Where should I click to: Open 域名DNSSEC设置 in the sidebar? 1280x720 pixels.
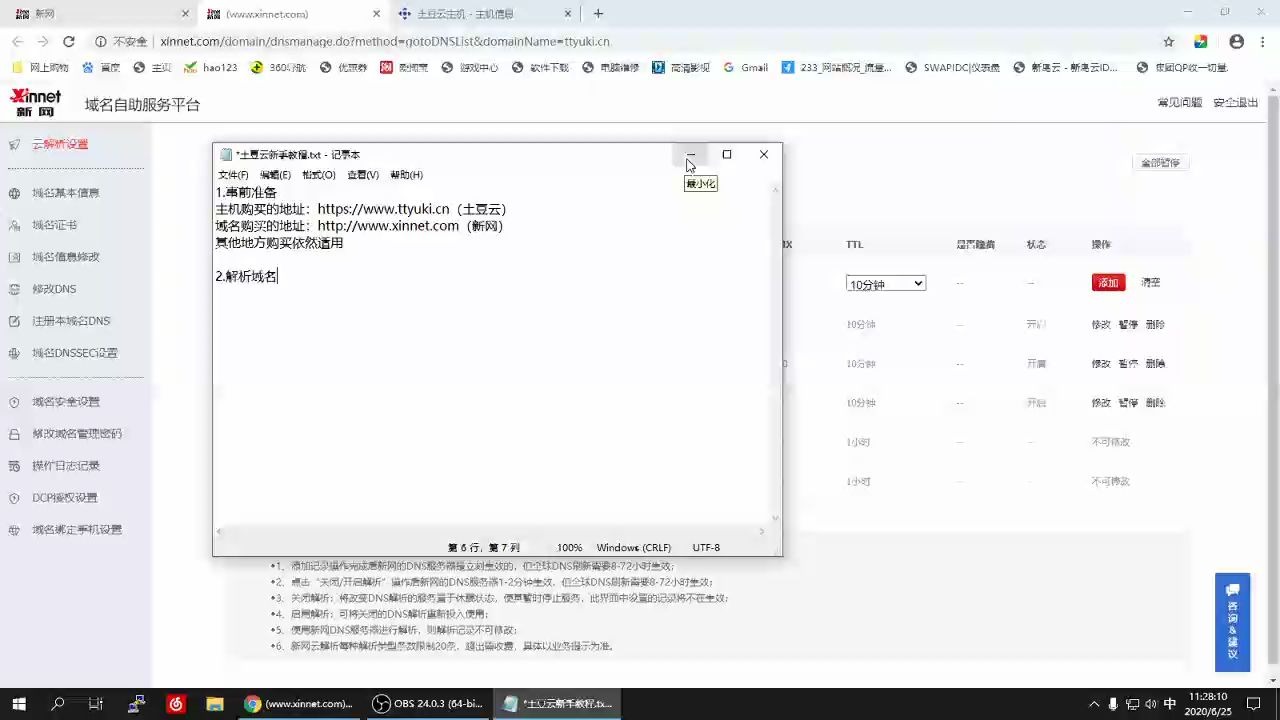click(x=74, y=353)
